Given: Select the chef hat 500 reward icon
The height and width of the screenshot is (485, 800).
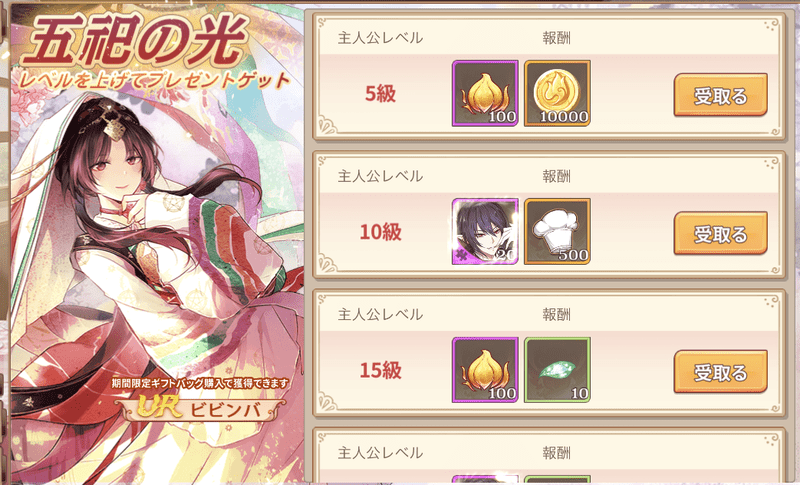Looking at the screenshot, I should tap(557, 232).
